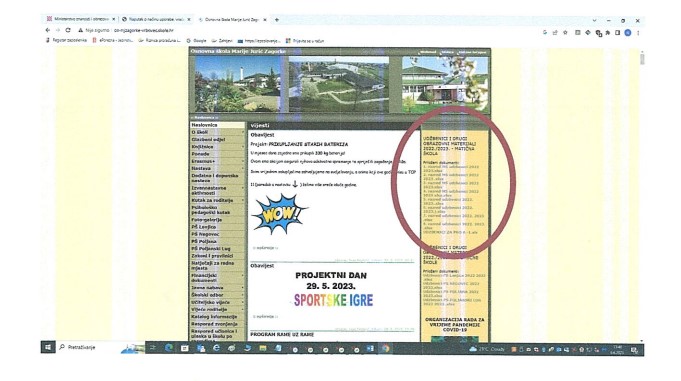Open Google Chrome from the taskbar
This screenshot has height=381, width=681.
(x=385, y=348)
